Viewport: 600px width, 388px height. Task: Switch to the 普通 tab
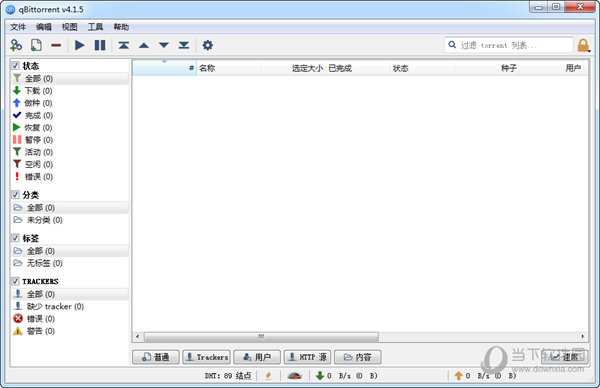pyautogui.click(x=156, y=357)
